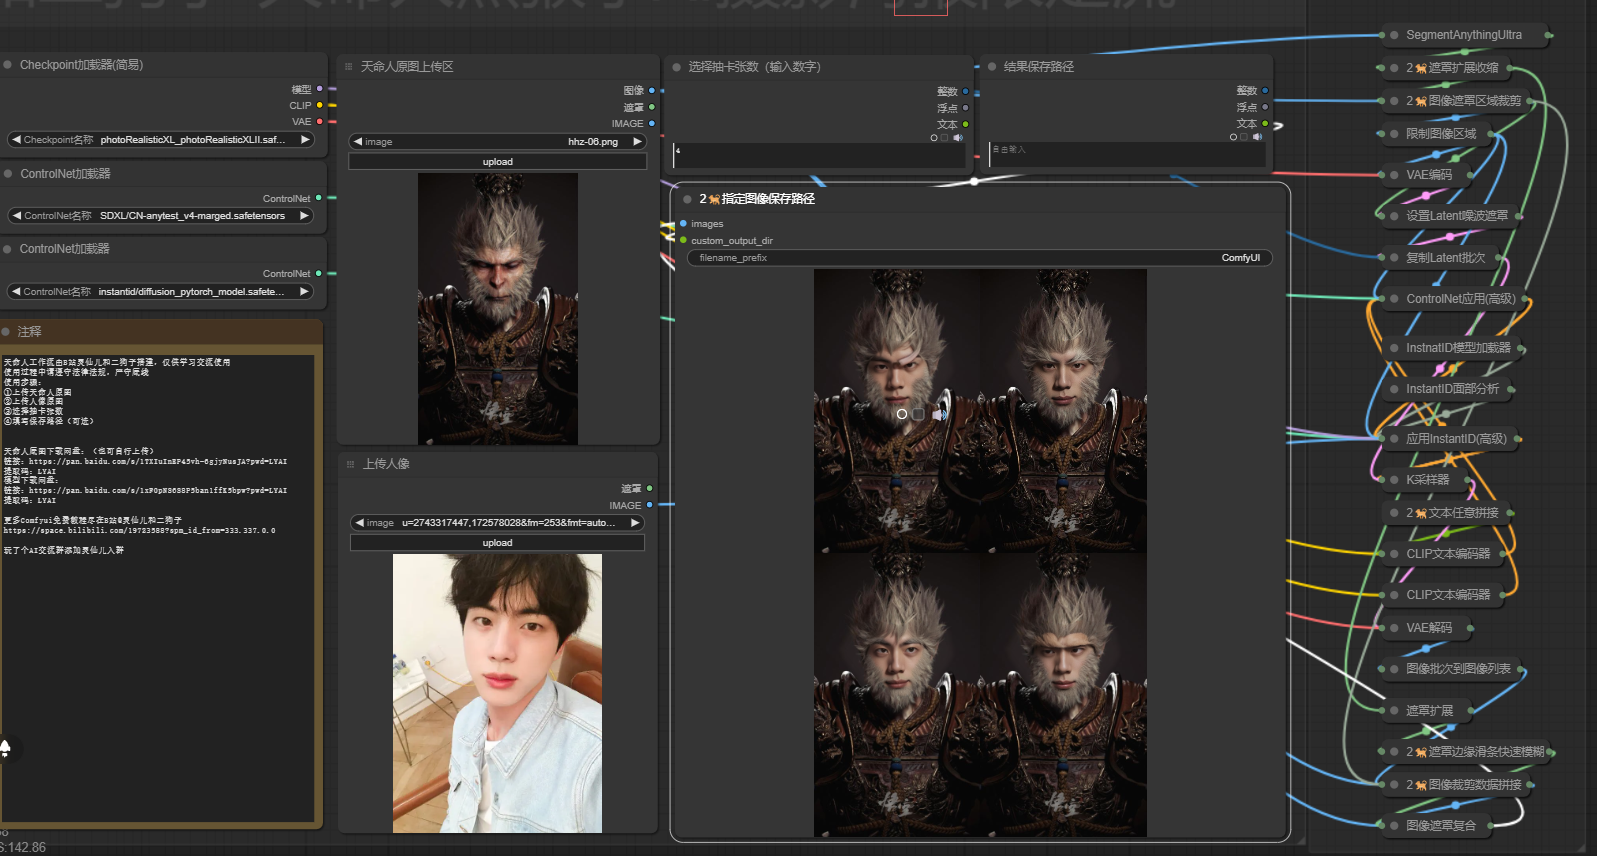Next ControlNet after instantid model arrow
Viewport: 1597px width, 856px height.
(305, 292)
